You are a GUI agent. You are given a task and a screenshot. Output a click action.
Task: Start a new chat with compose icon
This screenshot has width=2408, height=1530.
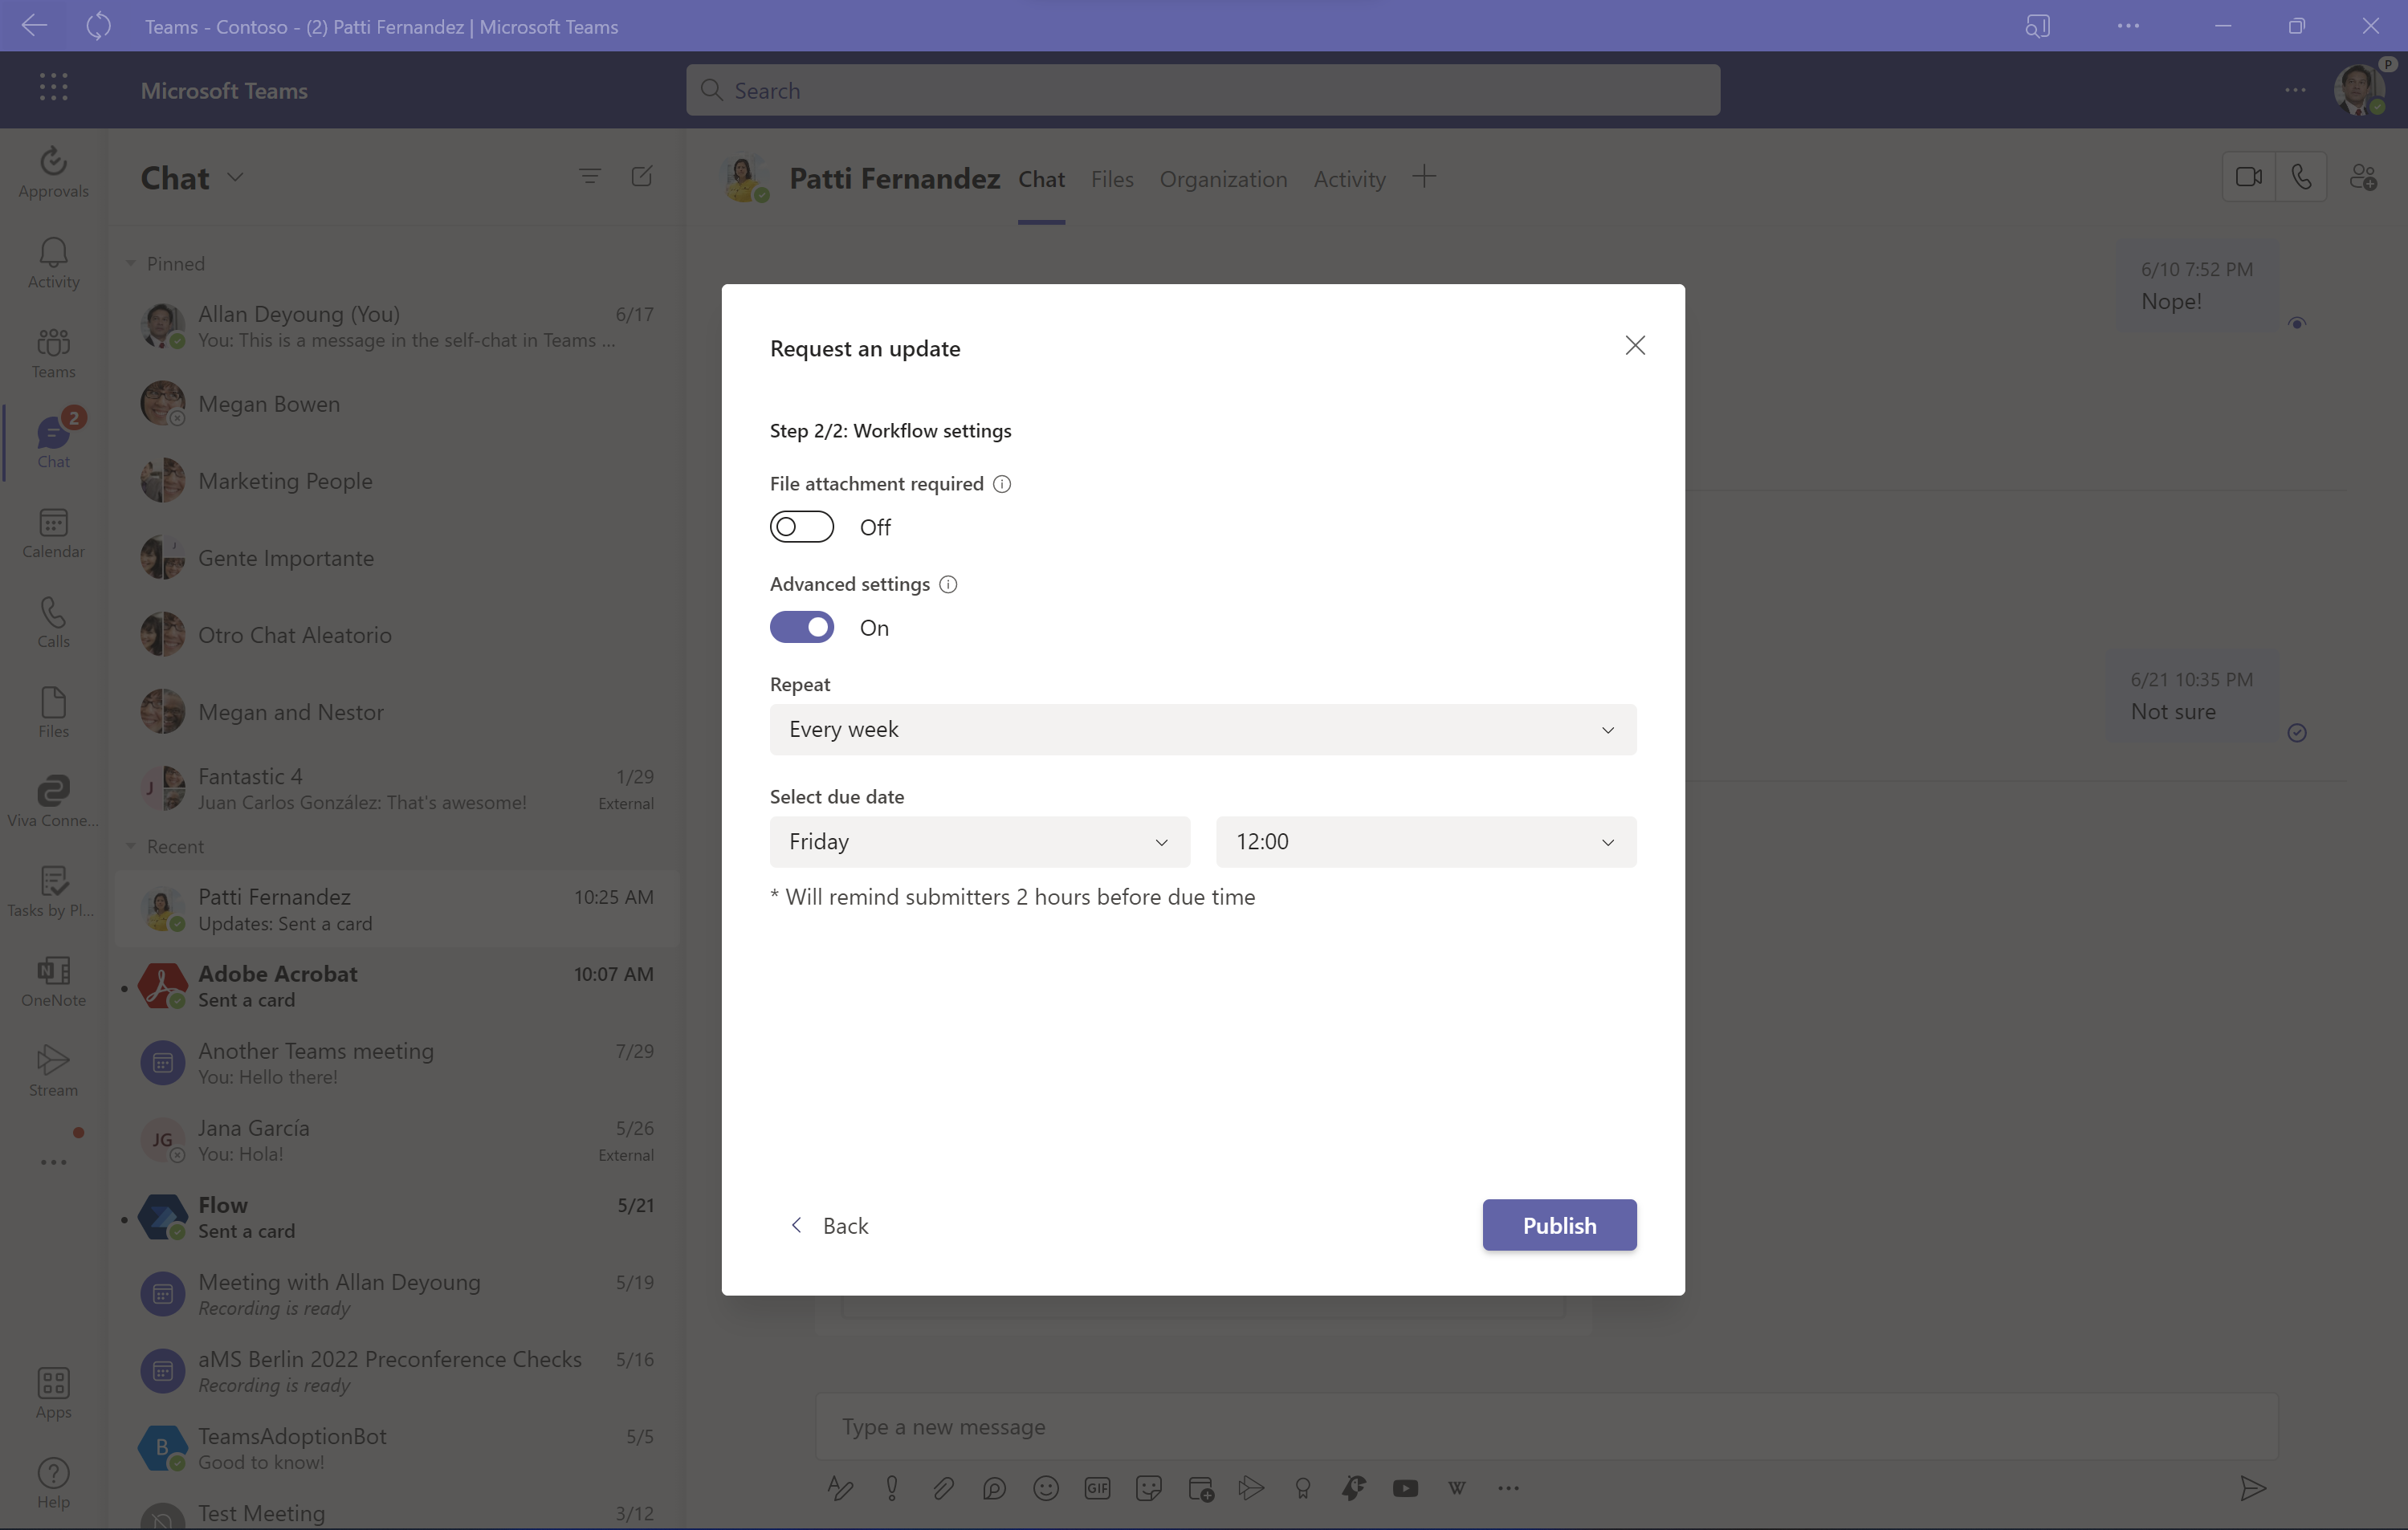click(x=642, y=176)
